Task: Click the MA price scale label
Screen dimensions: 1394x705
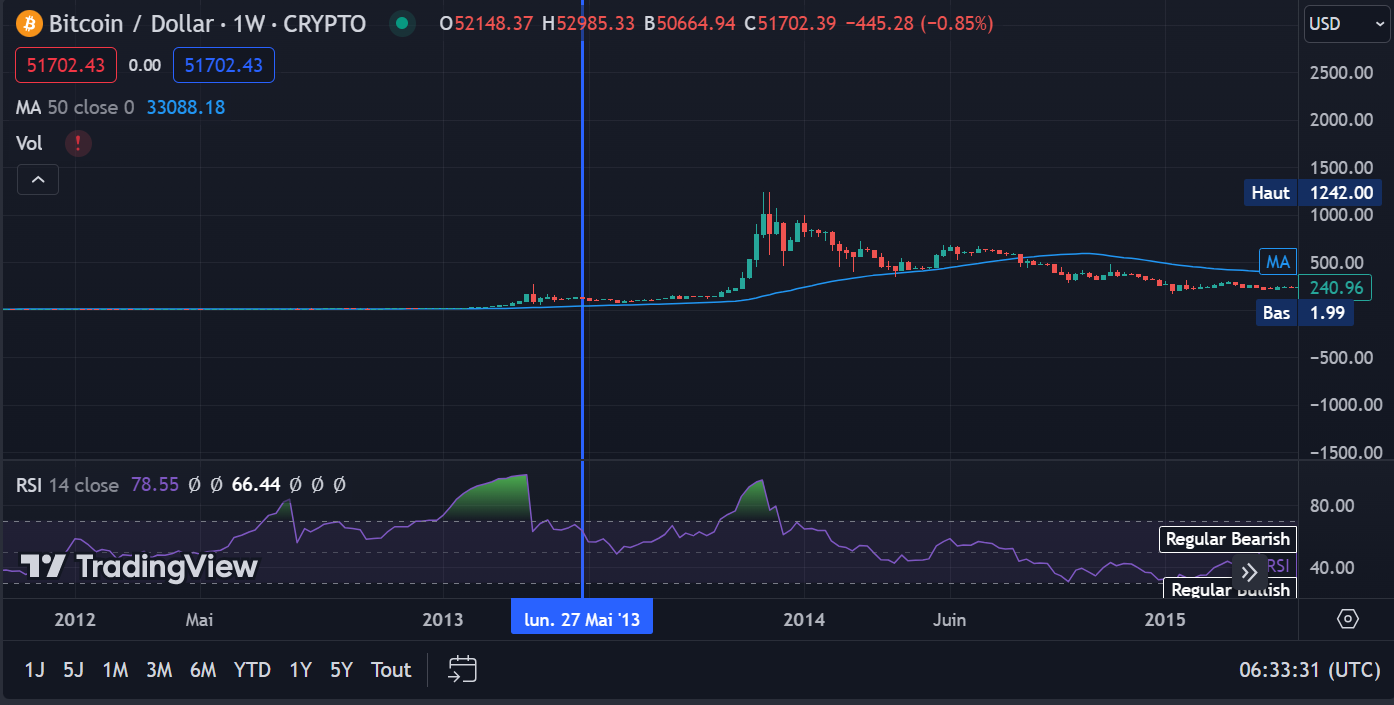Action: [x=1278, y=262]
